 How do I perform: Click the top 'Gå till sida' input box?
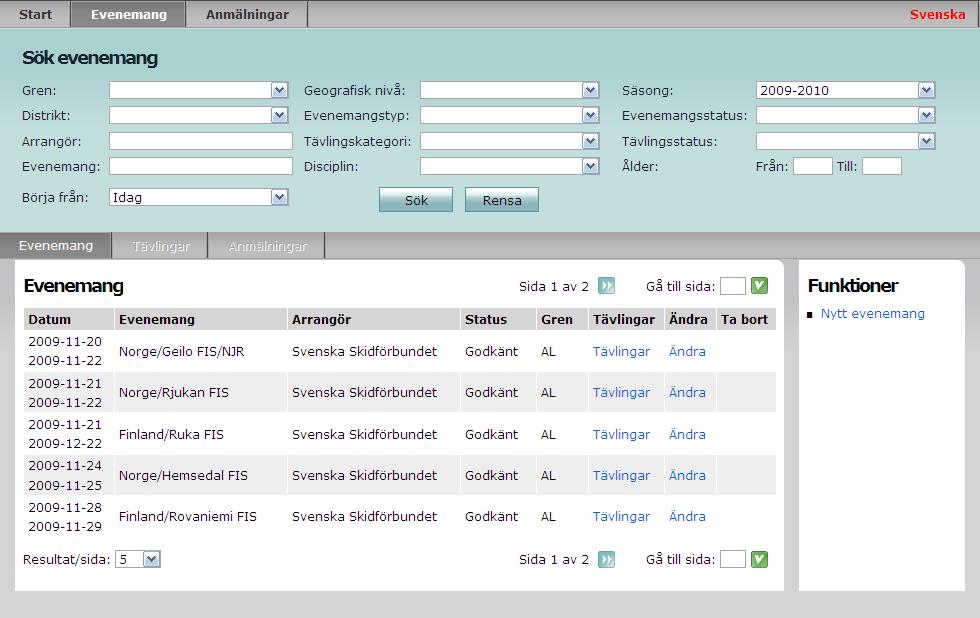(x=732, y=286)
